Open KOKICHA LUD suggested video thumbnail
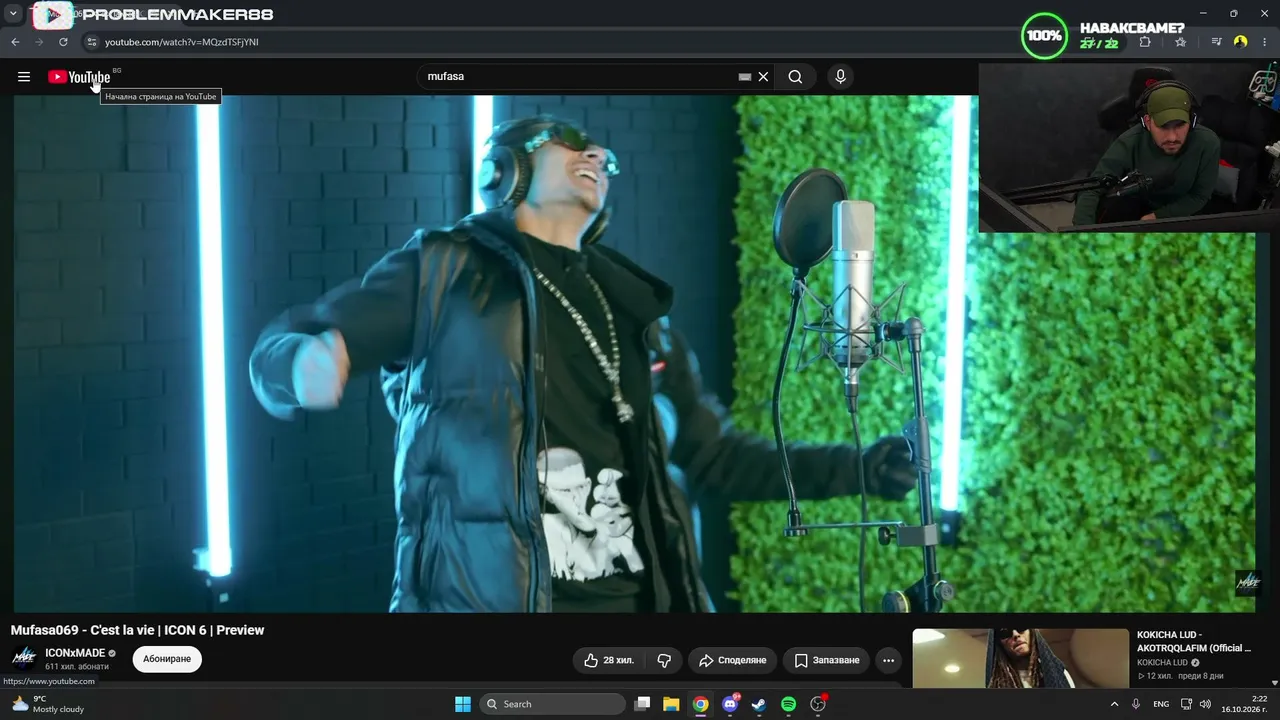This screenshot has height=720, width=1280. [1020, 658]
